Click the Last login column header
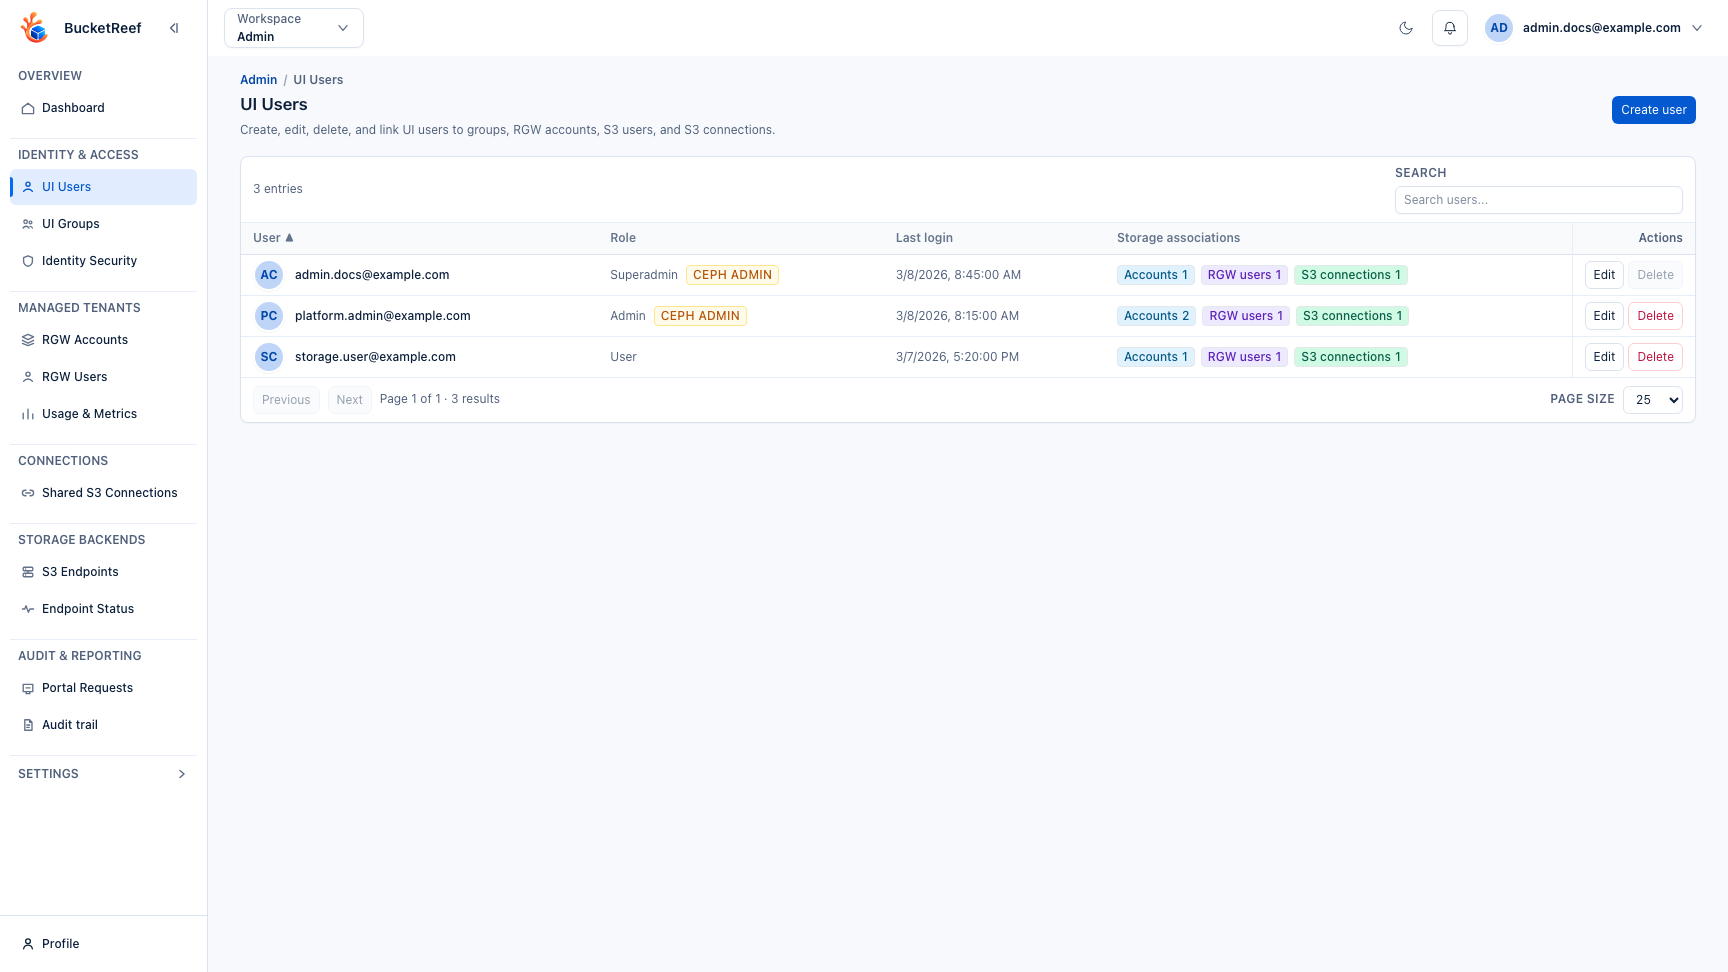1728x972 pixels. 924,238
